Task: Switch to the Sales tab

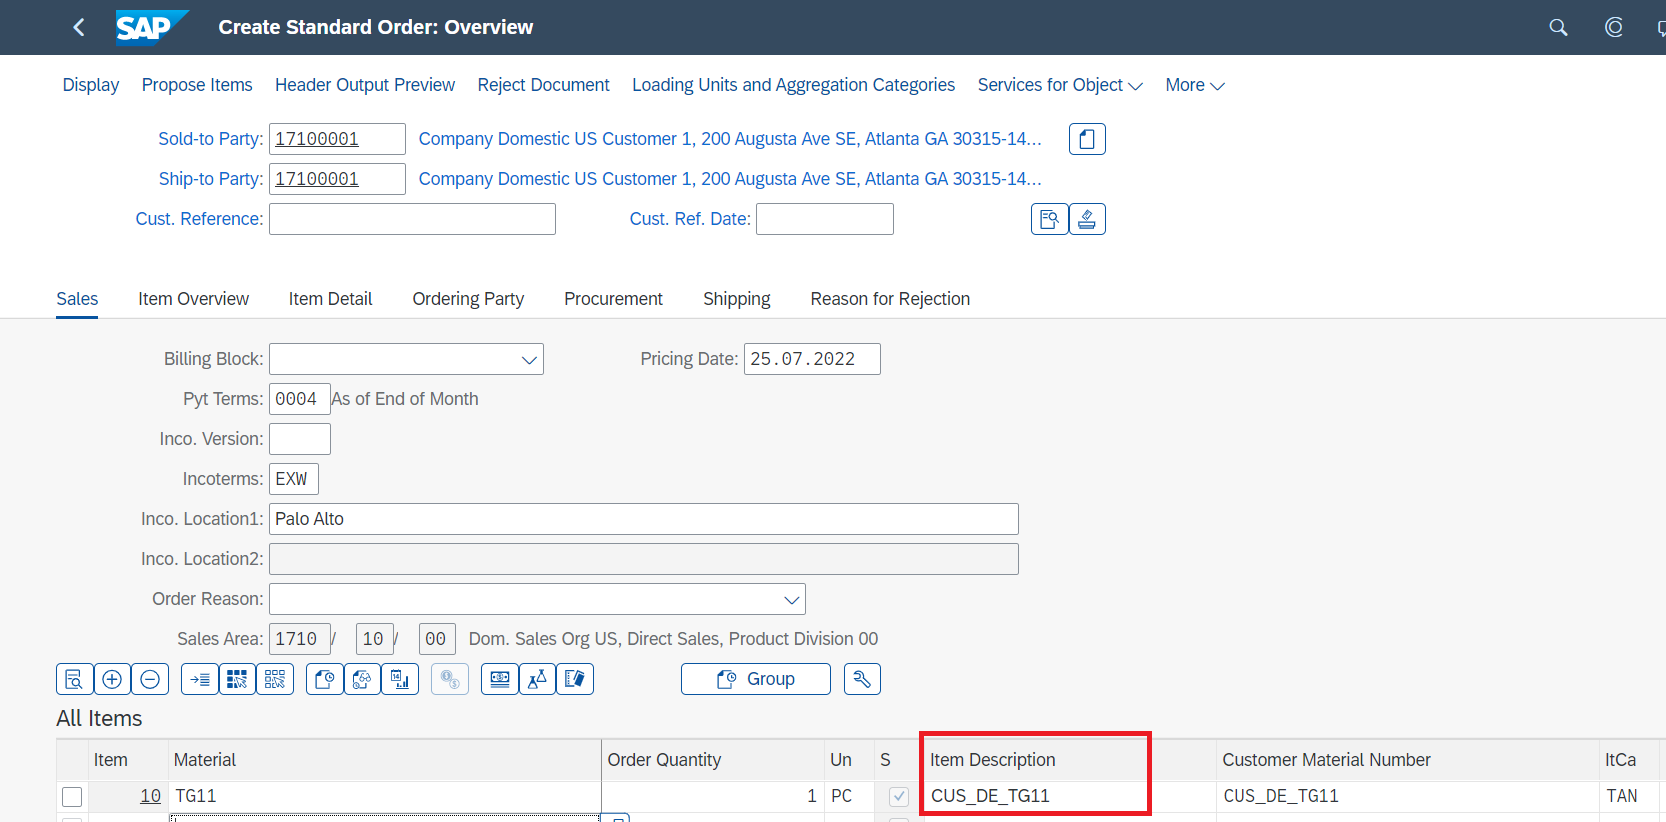Action: (77, 299)
